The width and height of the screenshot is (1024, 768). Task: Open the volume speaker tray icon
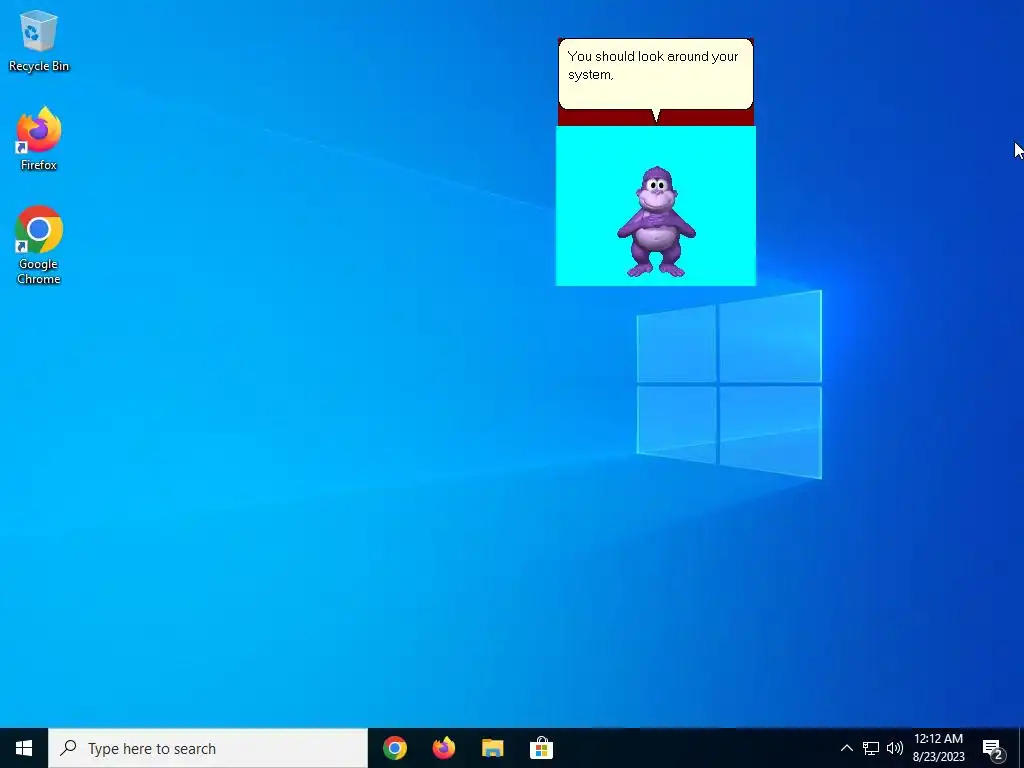(x=895, y=748)
